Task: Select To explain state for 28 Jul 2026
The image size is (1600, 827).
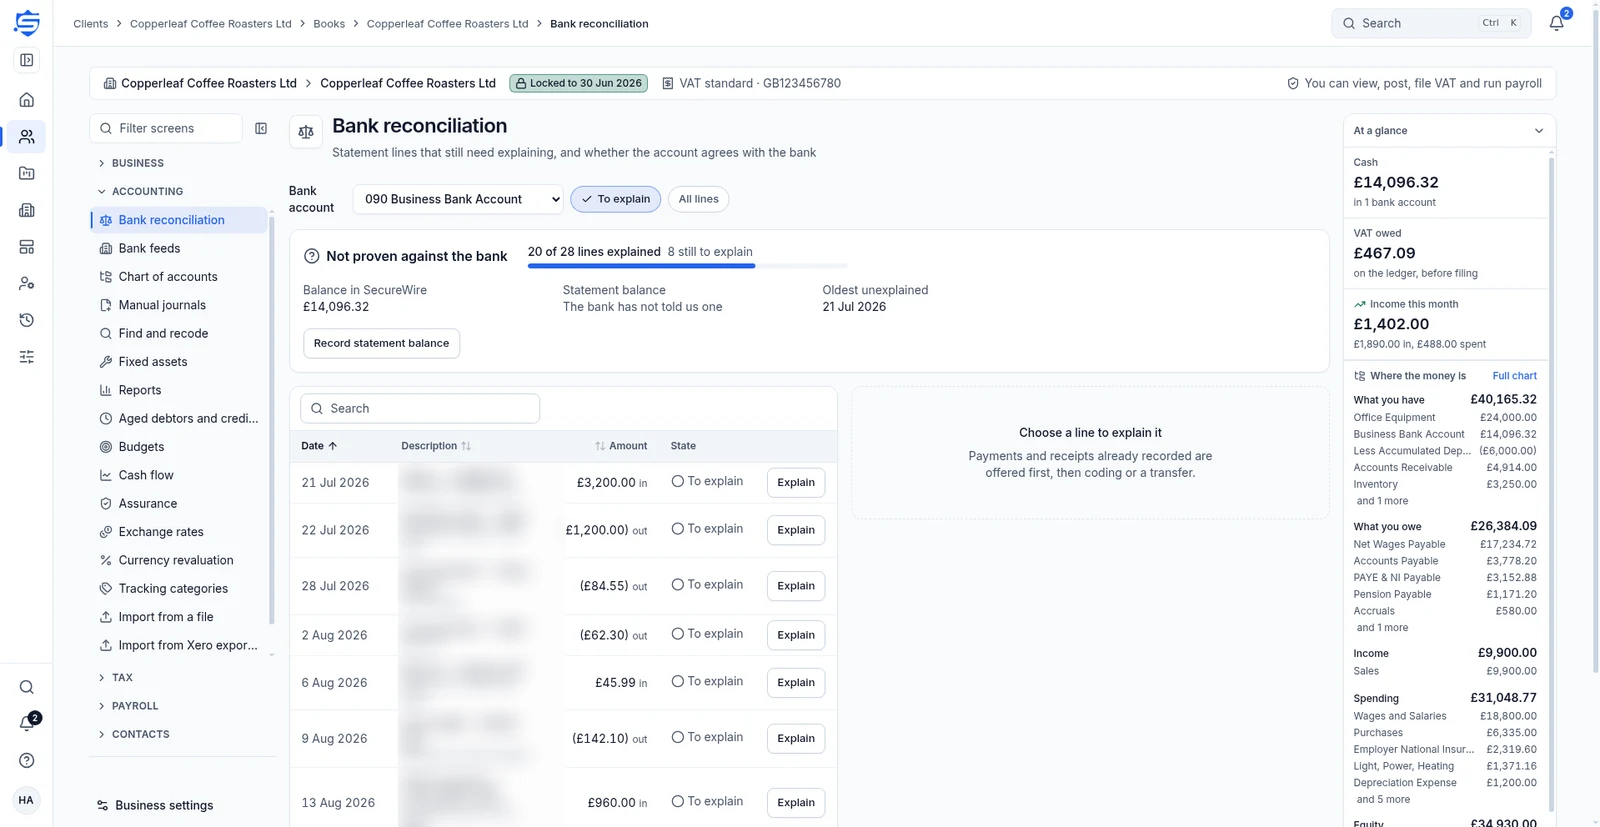Action: tap(707, 585)
